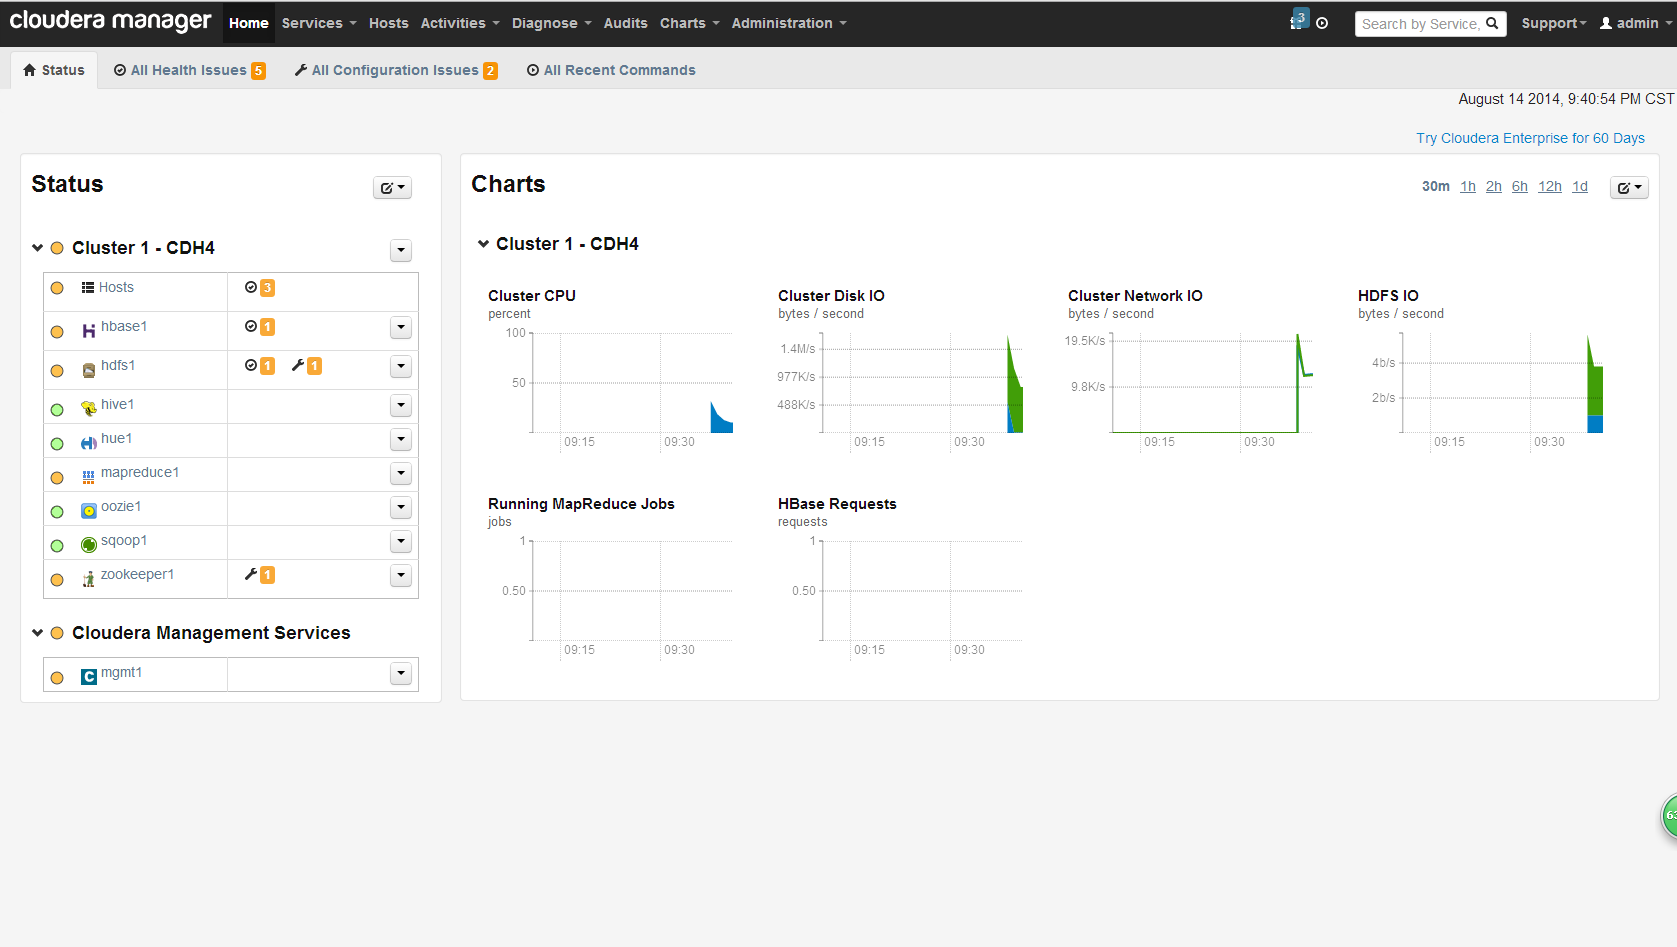Screen dimensions: 1677x947
Task: Open oozie1 actions dropdown arrow
Action: (401, 507)
